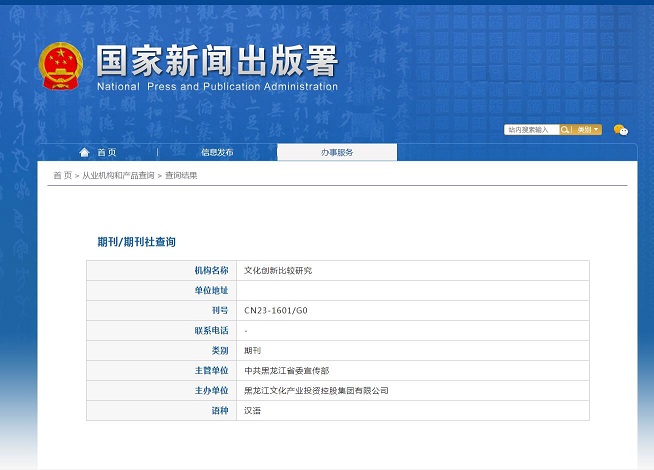The height and width of the screenshot is (470, 654).
Task: Click 首页 in the breadcrumb trail
Action: (62, 175)
